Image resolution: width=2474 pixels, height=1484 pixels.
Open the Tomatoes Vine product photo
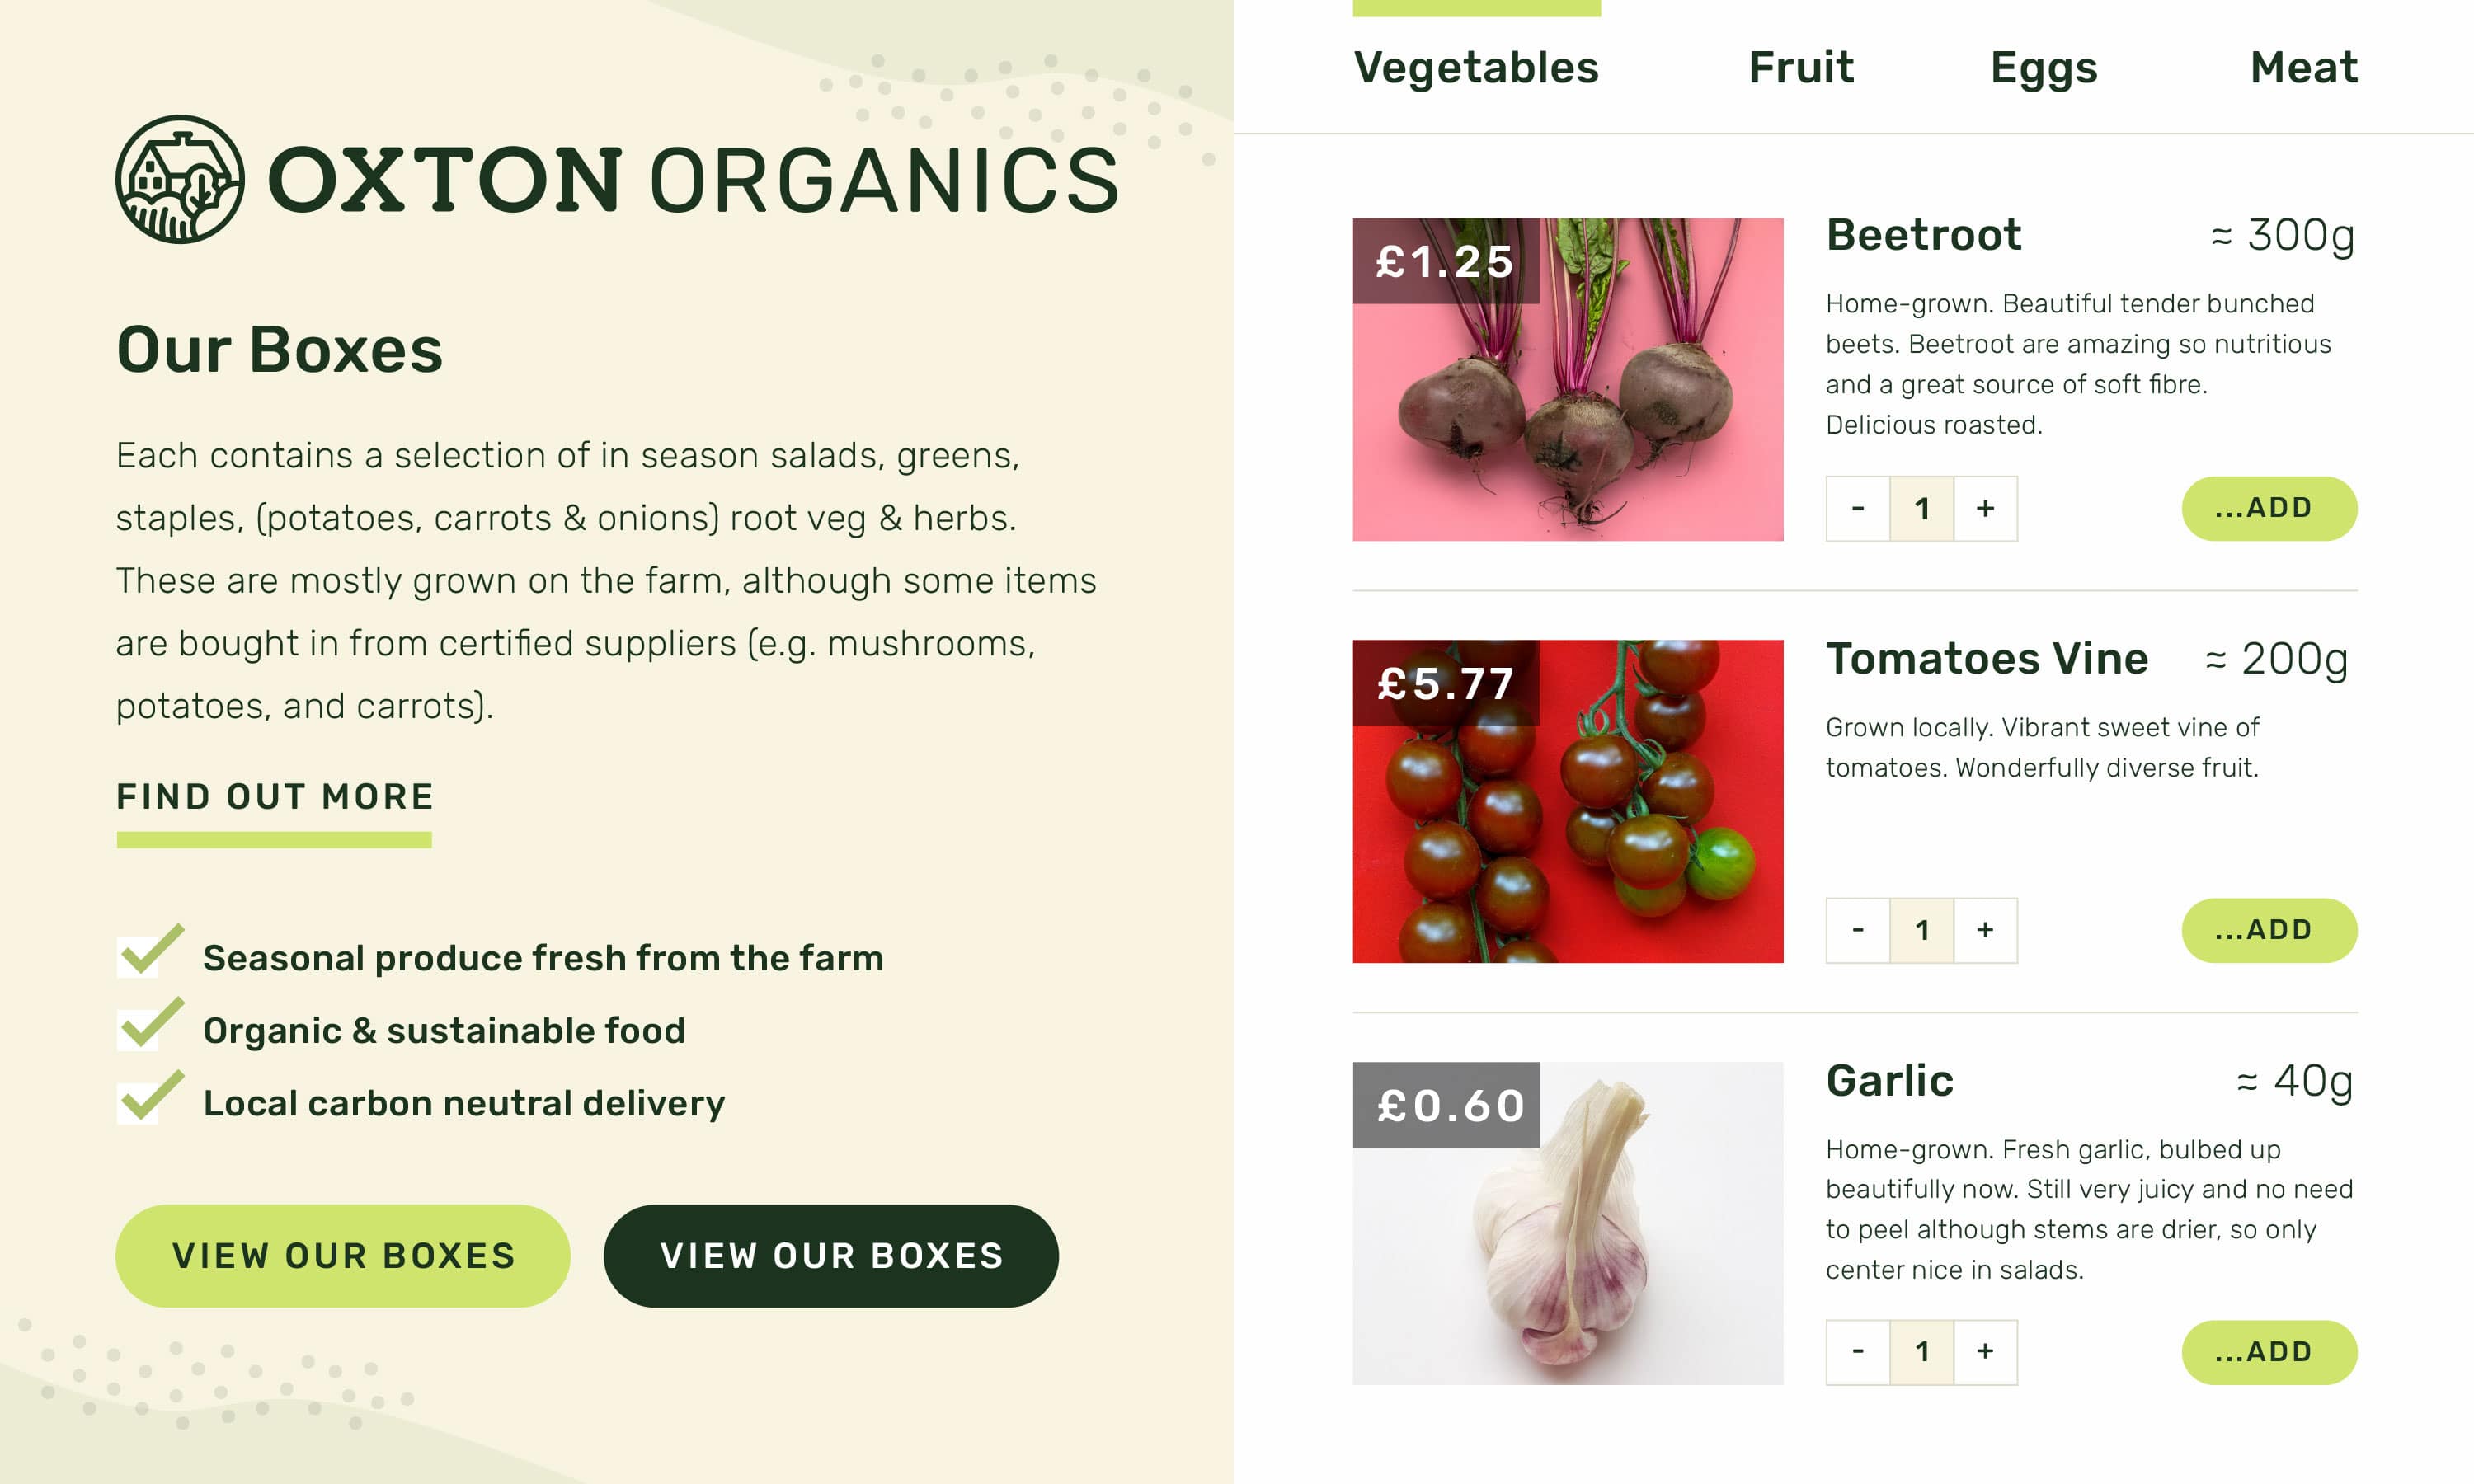pyautogui.click(x=1568, y=801)
